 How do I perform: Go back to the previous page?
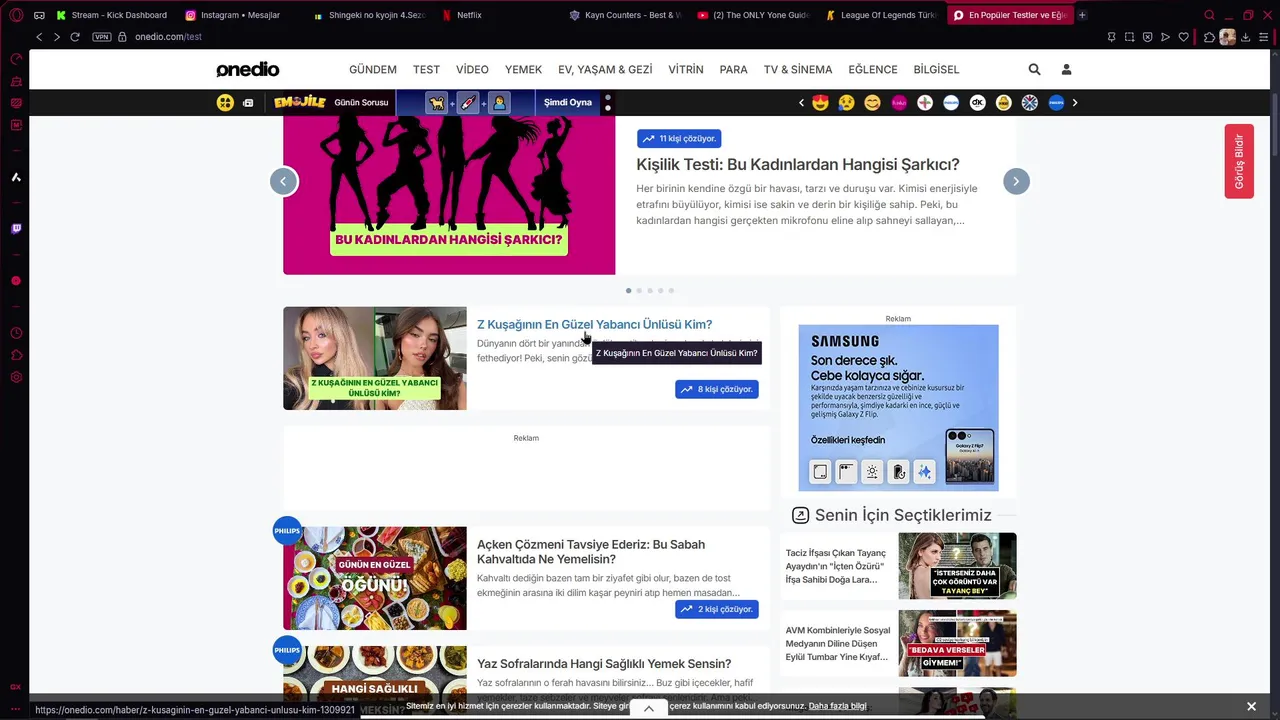tap(39, 37)
